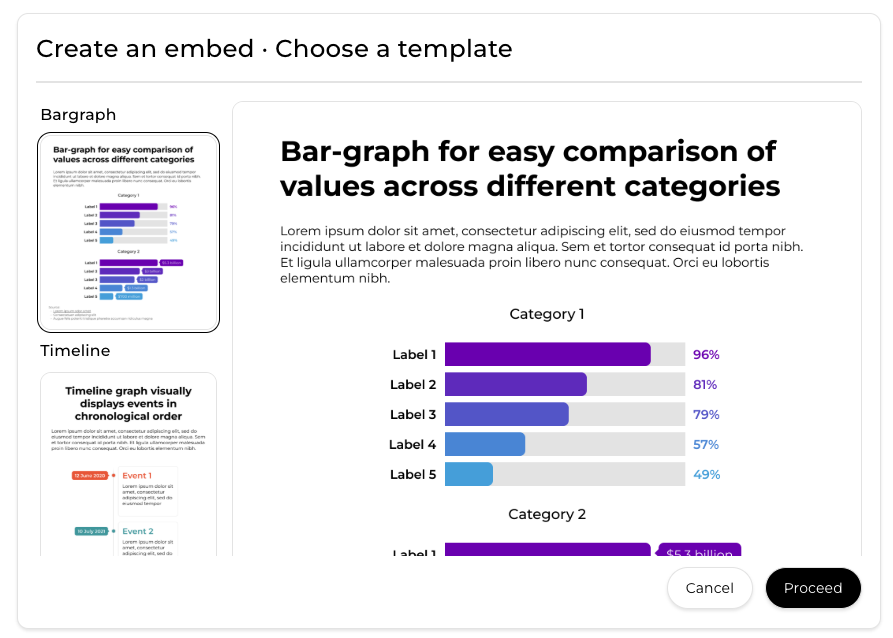Click the 81% value beside Label 2
The height and width of the screenshot is (638, 893).
point(705,384)
